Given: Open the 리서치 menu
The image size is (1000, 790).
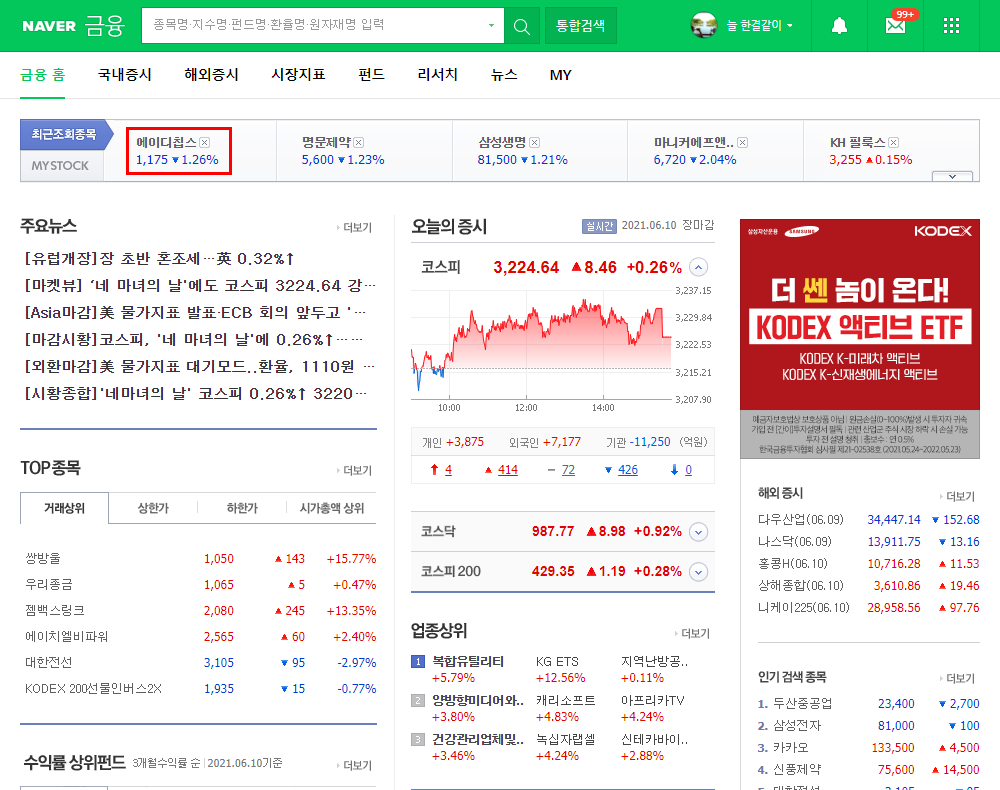Looking at the screenshot, I should tap(438, 75).
